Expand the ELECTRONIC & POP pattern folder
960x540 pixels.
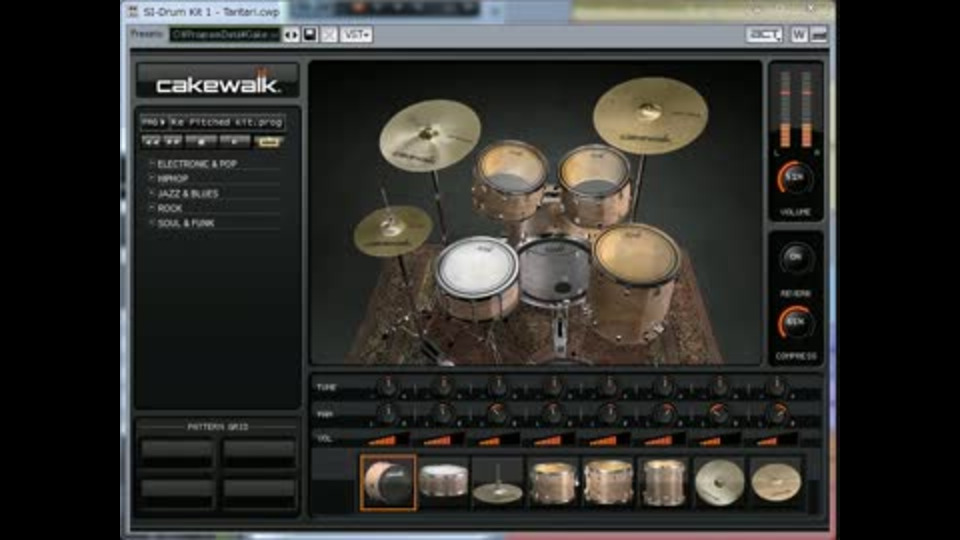coord(197,164)
